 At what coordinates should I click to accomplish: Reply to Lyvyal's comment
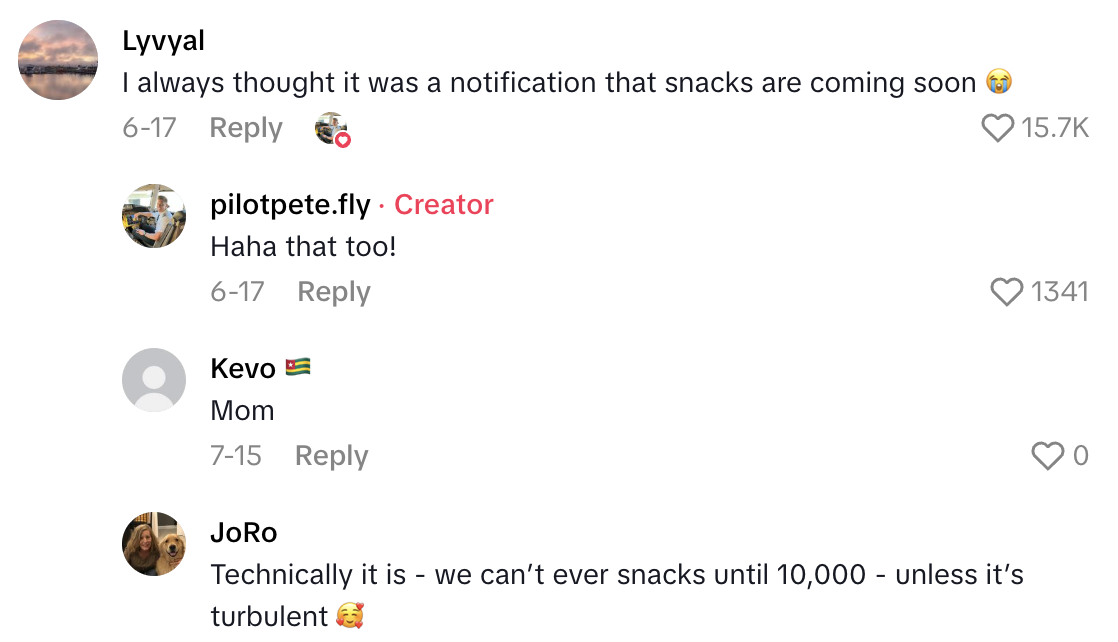coord(246,129)
